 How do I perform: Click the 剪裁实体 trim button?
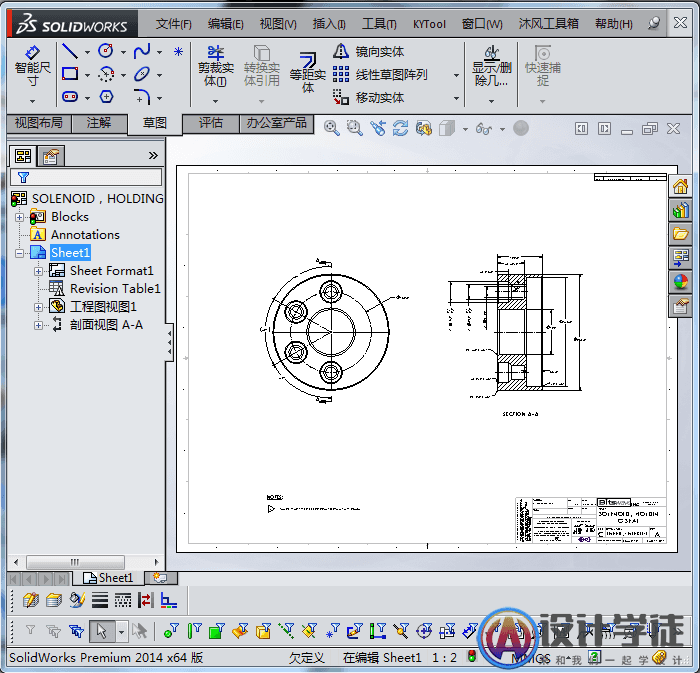point(216,67)
